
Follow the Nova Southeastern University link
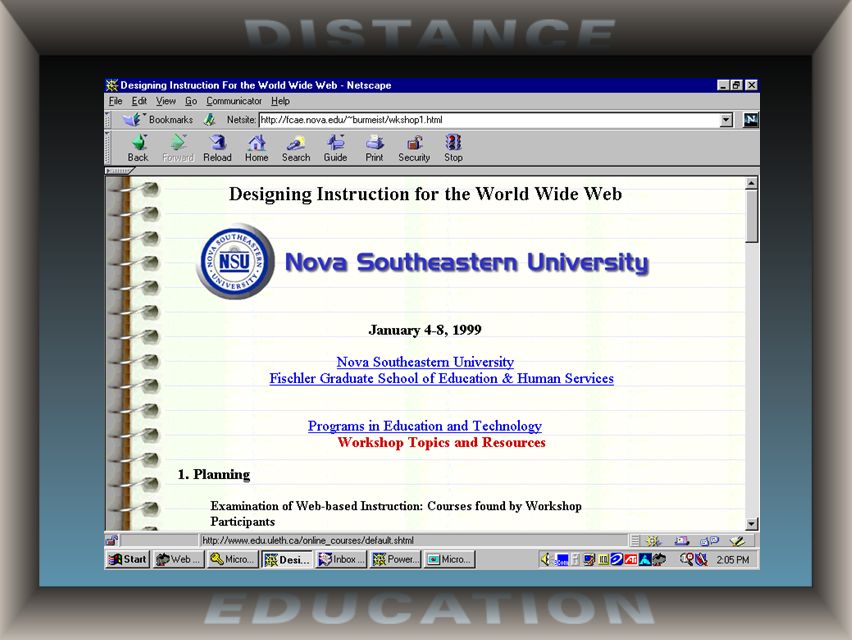425,362
